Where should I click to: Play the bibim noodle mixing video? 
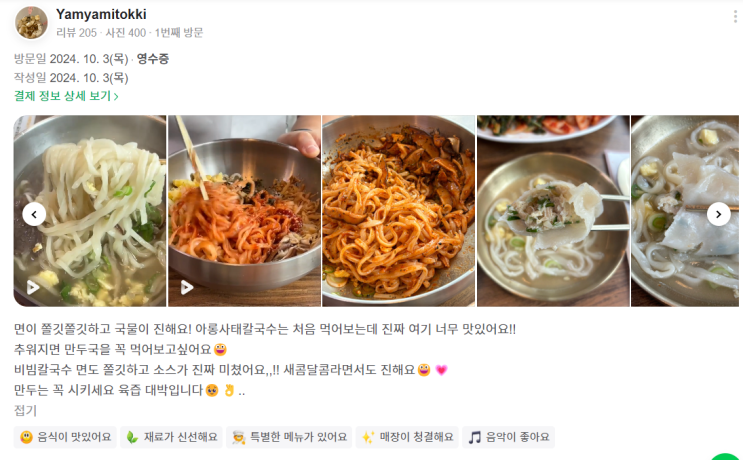click(x=187, y=287)
